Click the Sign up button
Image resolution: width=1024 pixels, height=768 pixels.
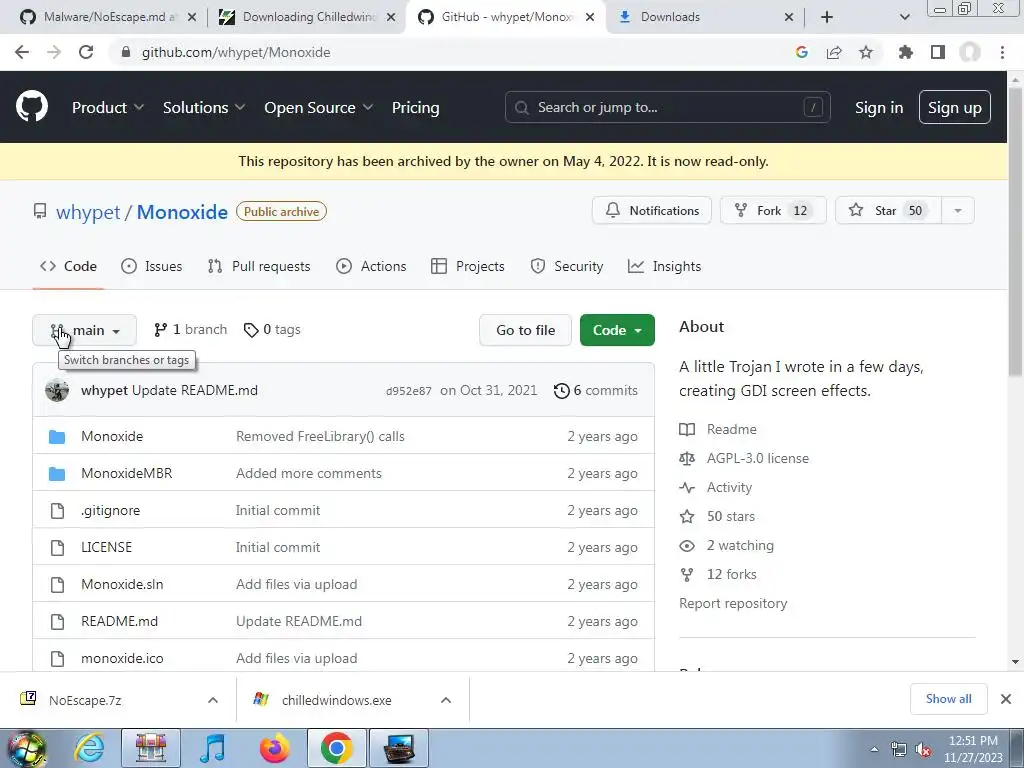pyautogui.click(x=955, y=108)
